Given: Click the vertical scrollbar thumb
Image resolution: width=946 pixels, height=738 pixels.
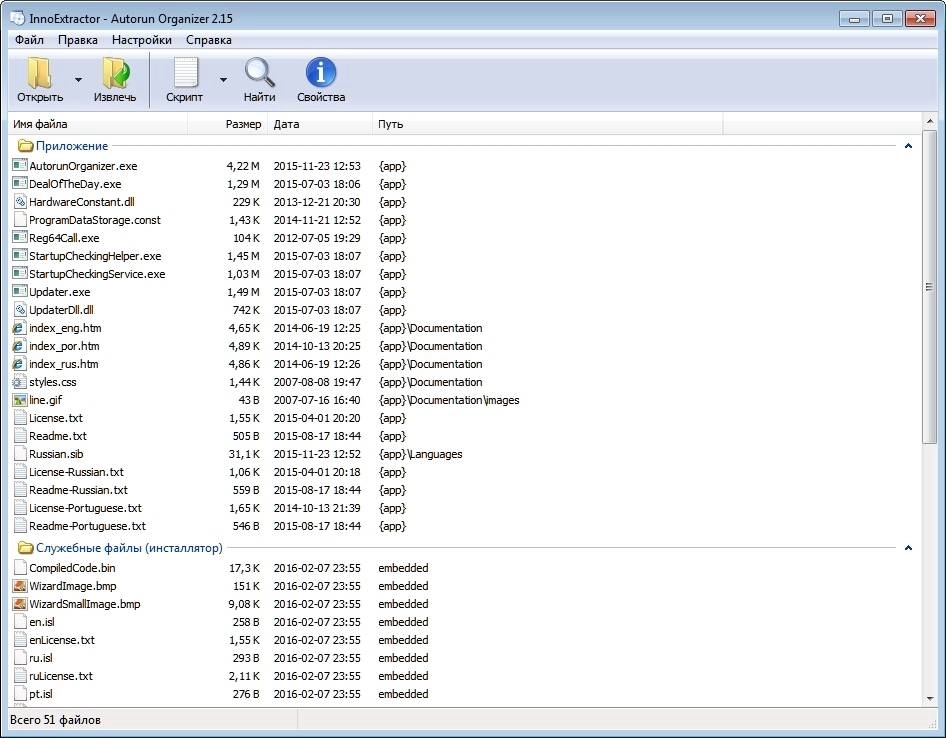Looking at the screenshot, I should [929, 287].
